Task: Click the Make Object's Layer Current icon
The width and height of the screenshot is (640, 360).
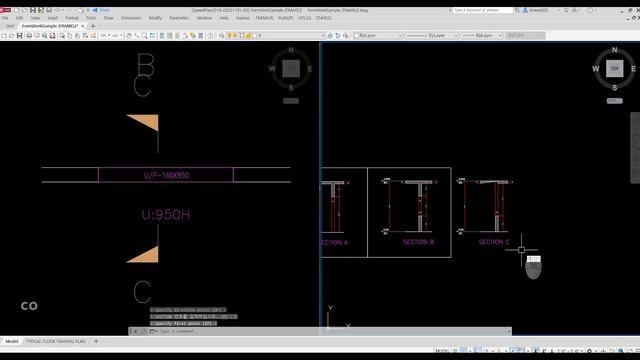Action: [330, 36]
